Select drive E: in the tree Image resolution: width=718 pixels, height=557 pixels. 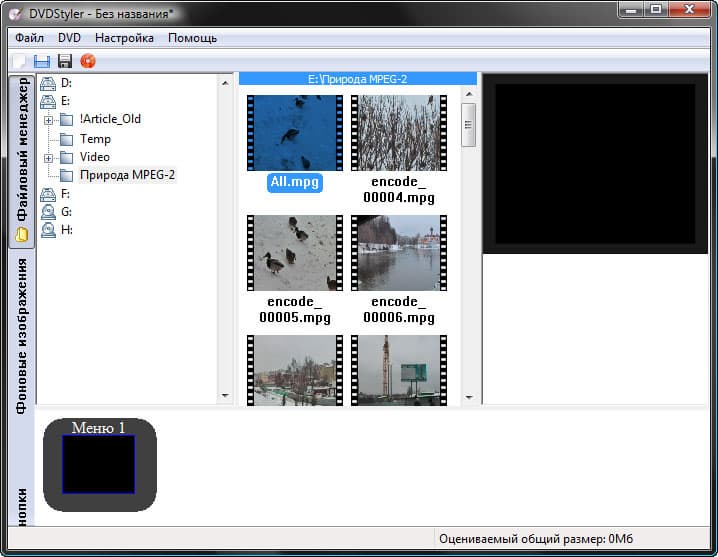(x=65, y=101)
